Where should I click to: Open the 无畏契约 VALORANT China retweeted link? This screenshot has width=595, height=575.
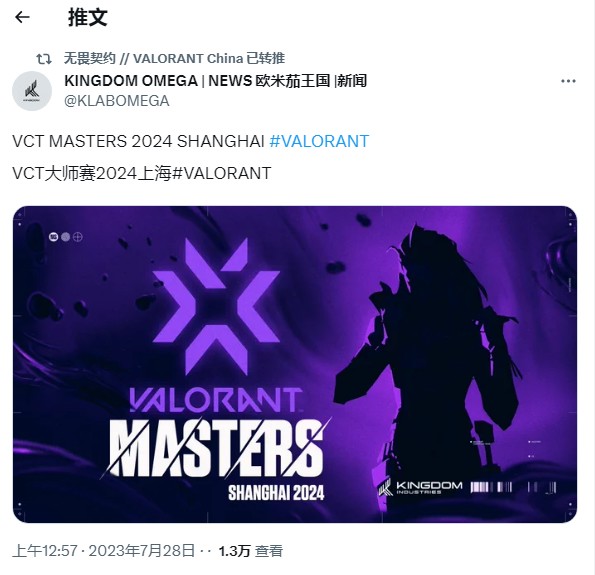coord(174,58)
